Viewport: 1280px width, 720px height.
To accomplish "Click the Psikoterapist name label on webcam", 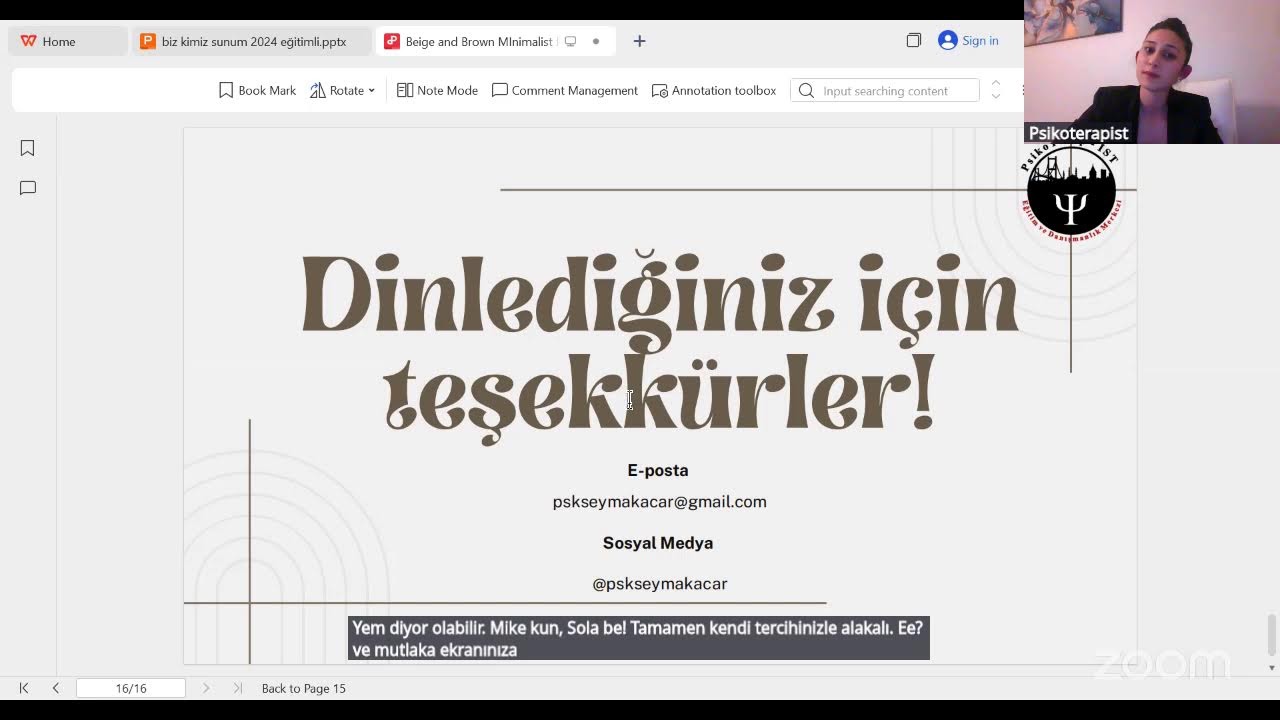I will coord(1078,133).
